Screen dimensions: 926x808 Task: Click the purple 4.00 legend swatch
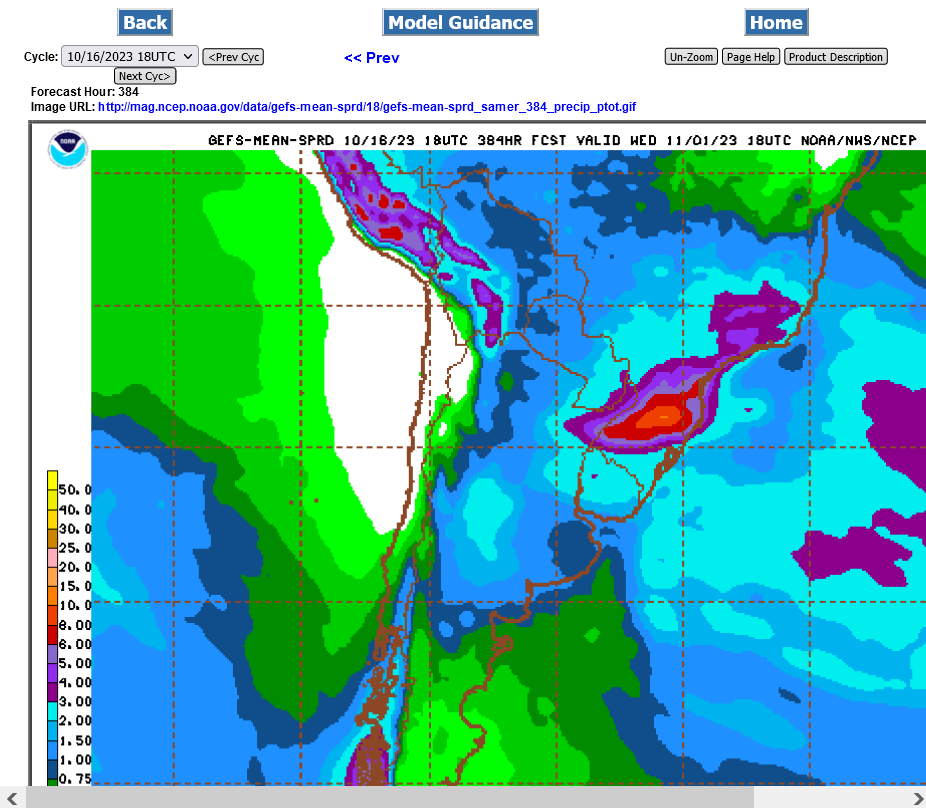(53, 673)
